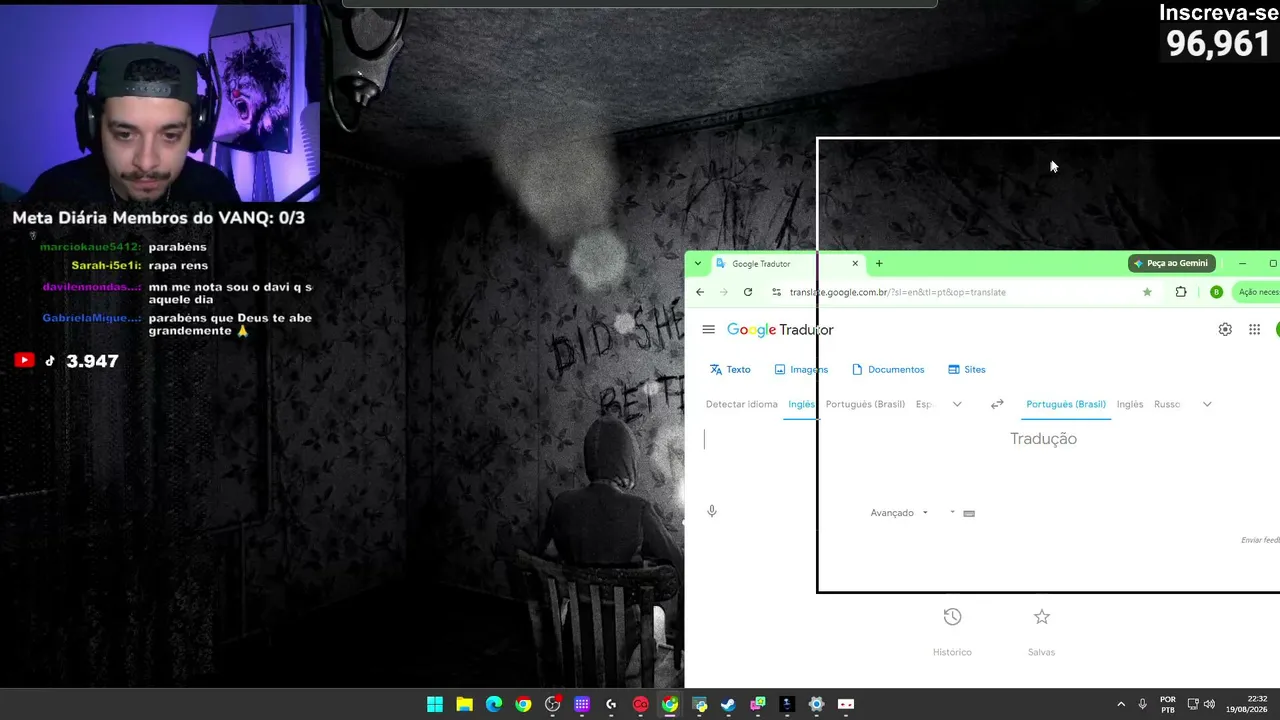Open the keyboard options dropdown arrow
Viewport: 1280px width, 720px height.
click(x=952, y=513)
